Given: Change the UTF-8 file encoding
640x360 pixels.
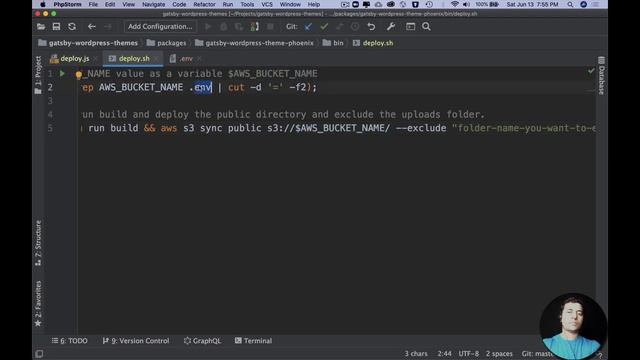Looking at the screenshot, I should point(469,353).
